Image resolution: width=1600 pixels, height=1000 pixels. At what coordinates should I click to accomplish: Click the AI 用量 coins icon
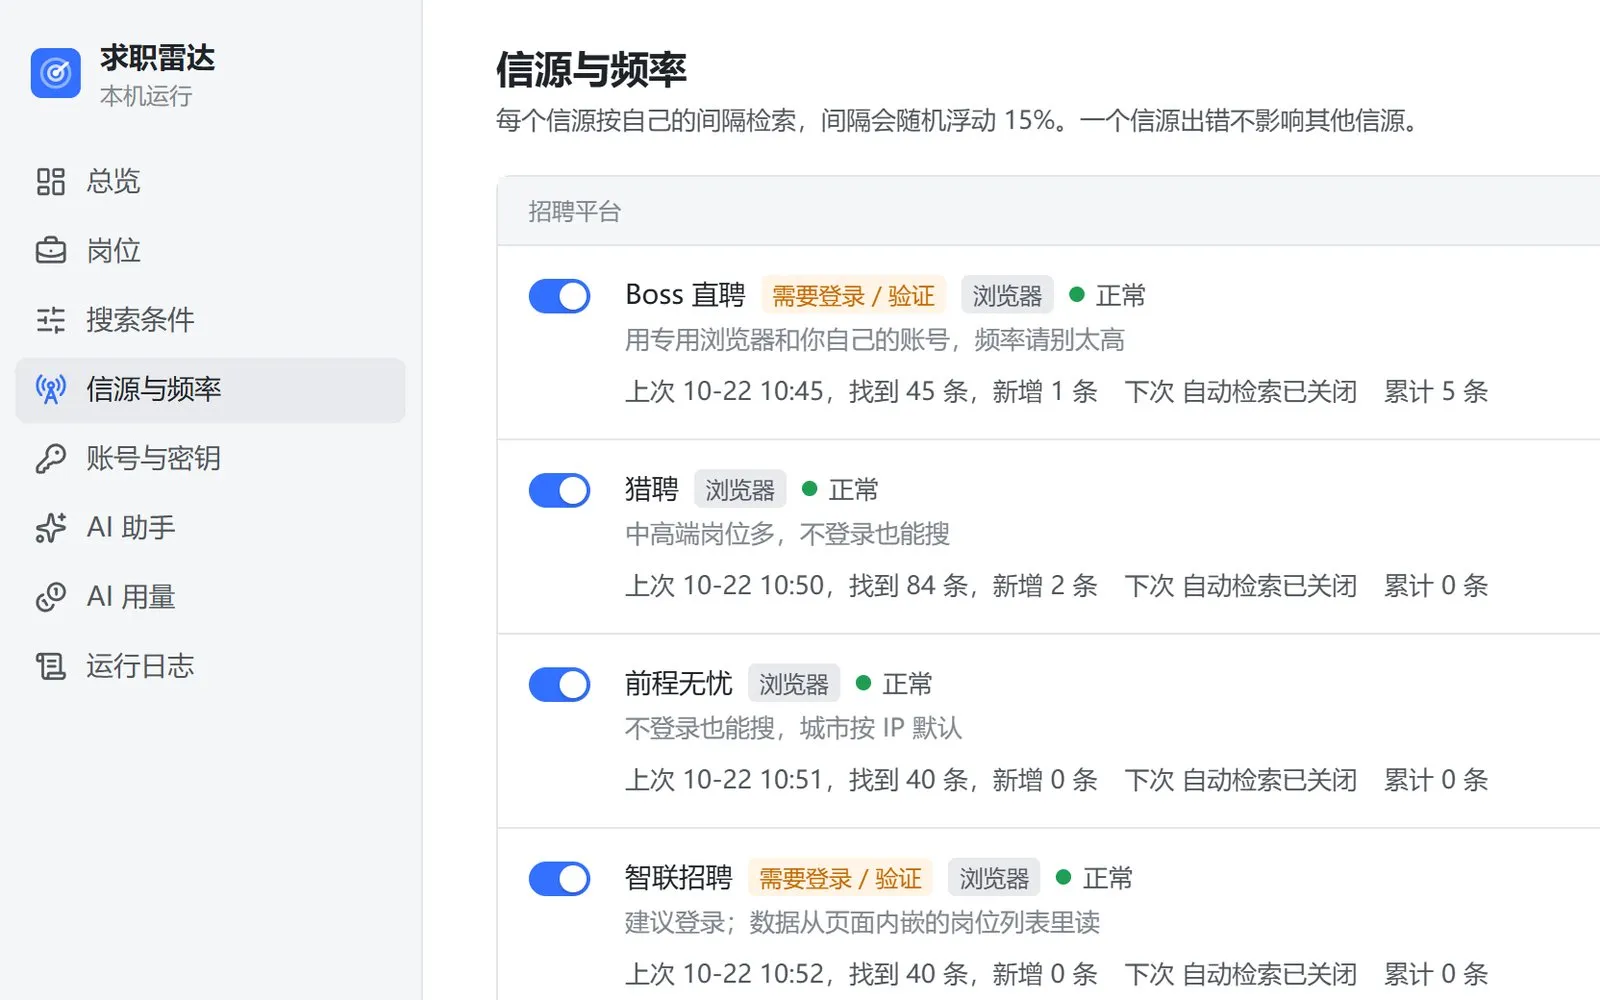tap(51, 597)
